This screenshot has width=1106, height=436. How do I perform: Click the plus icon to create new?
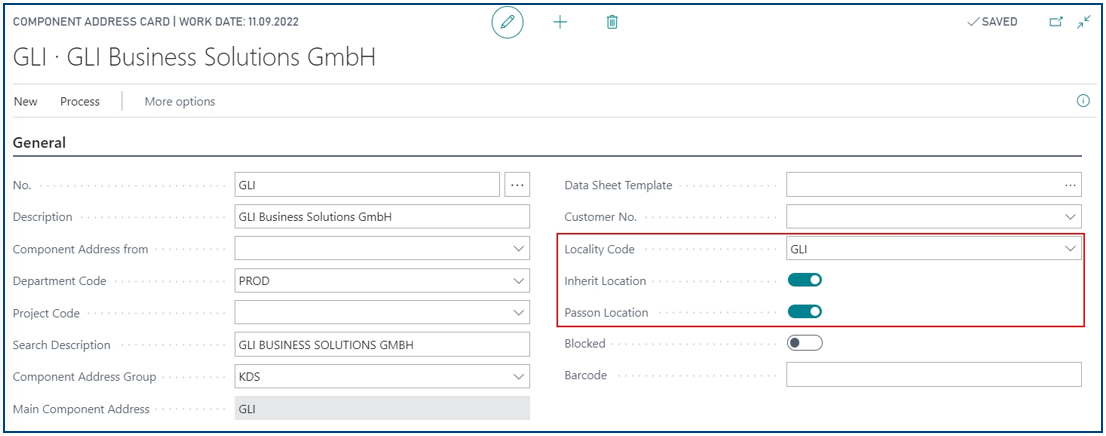[x=560, y=22]
